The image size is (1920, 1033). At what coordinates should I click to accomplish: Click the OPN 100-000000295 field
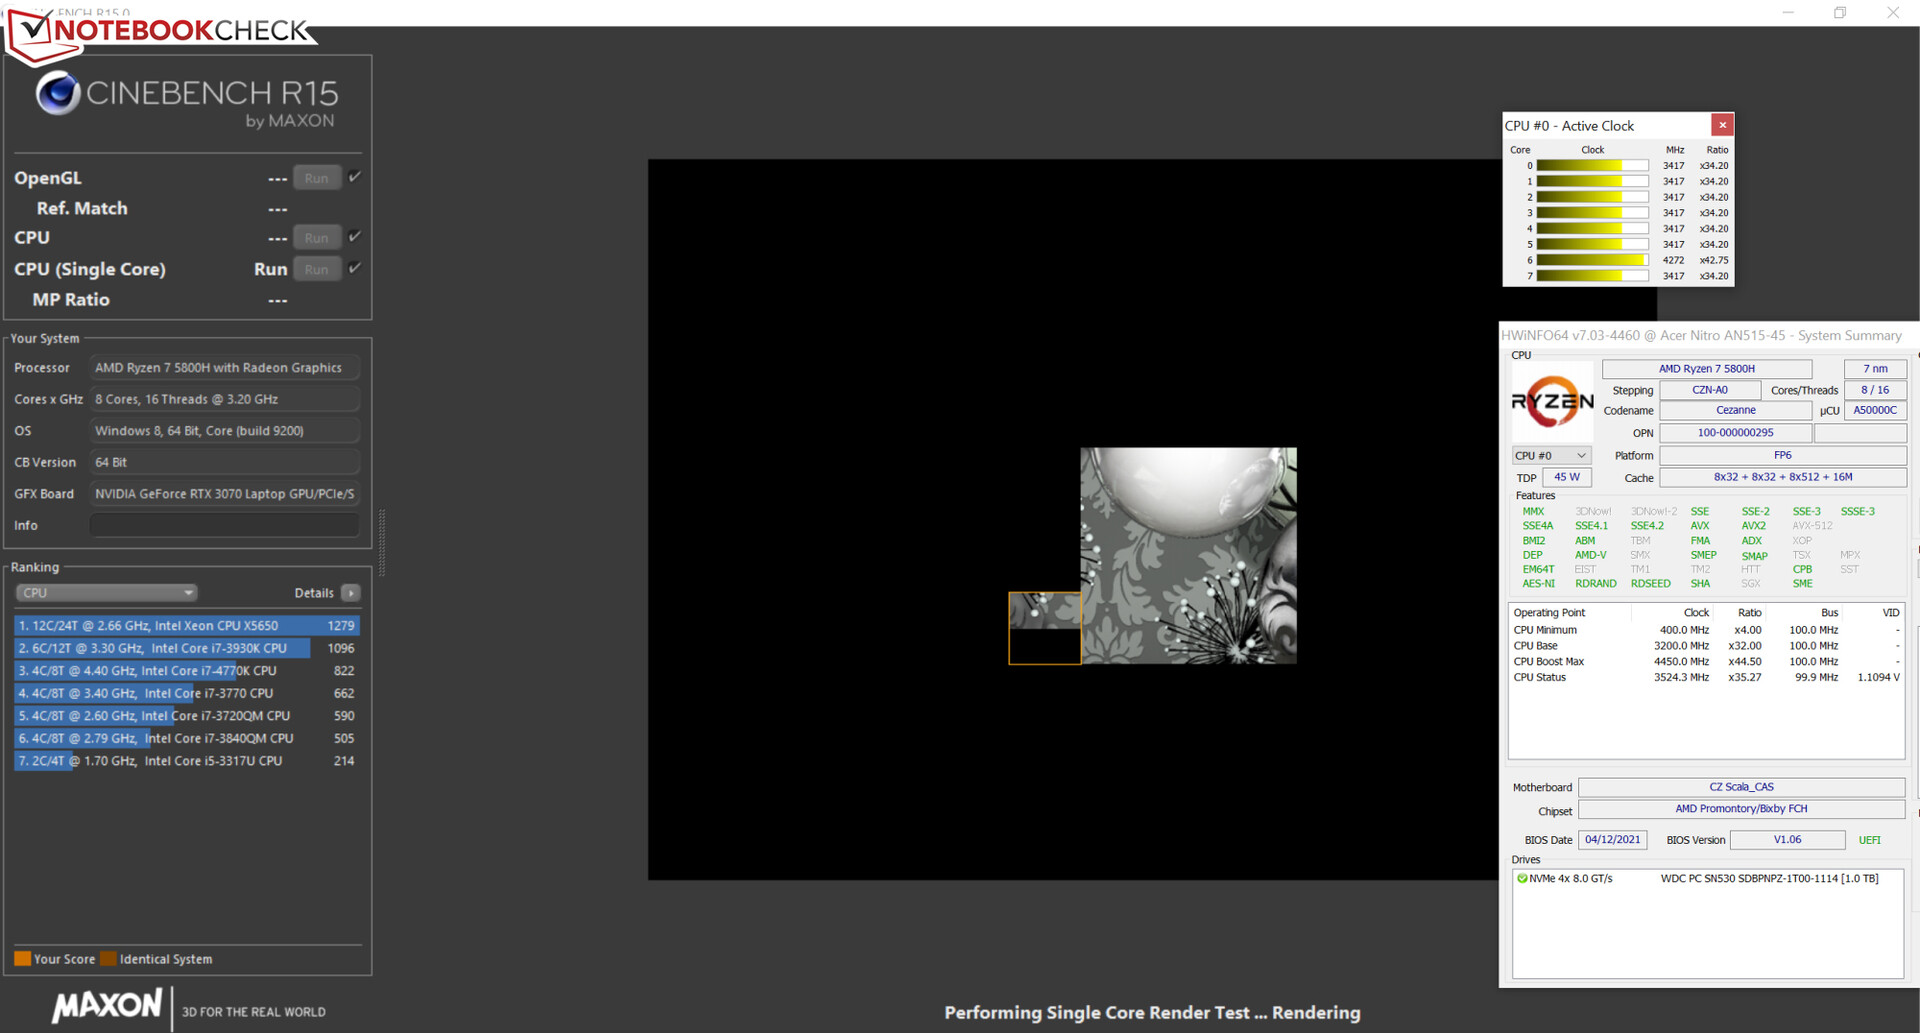tap(1736, 433)
